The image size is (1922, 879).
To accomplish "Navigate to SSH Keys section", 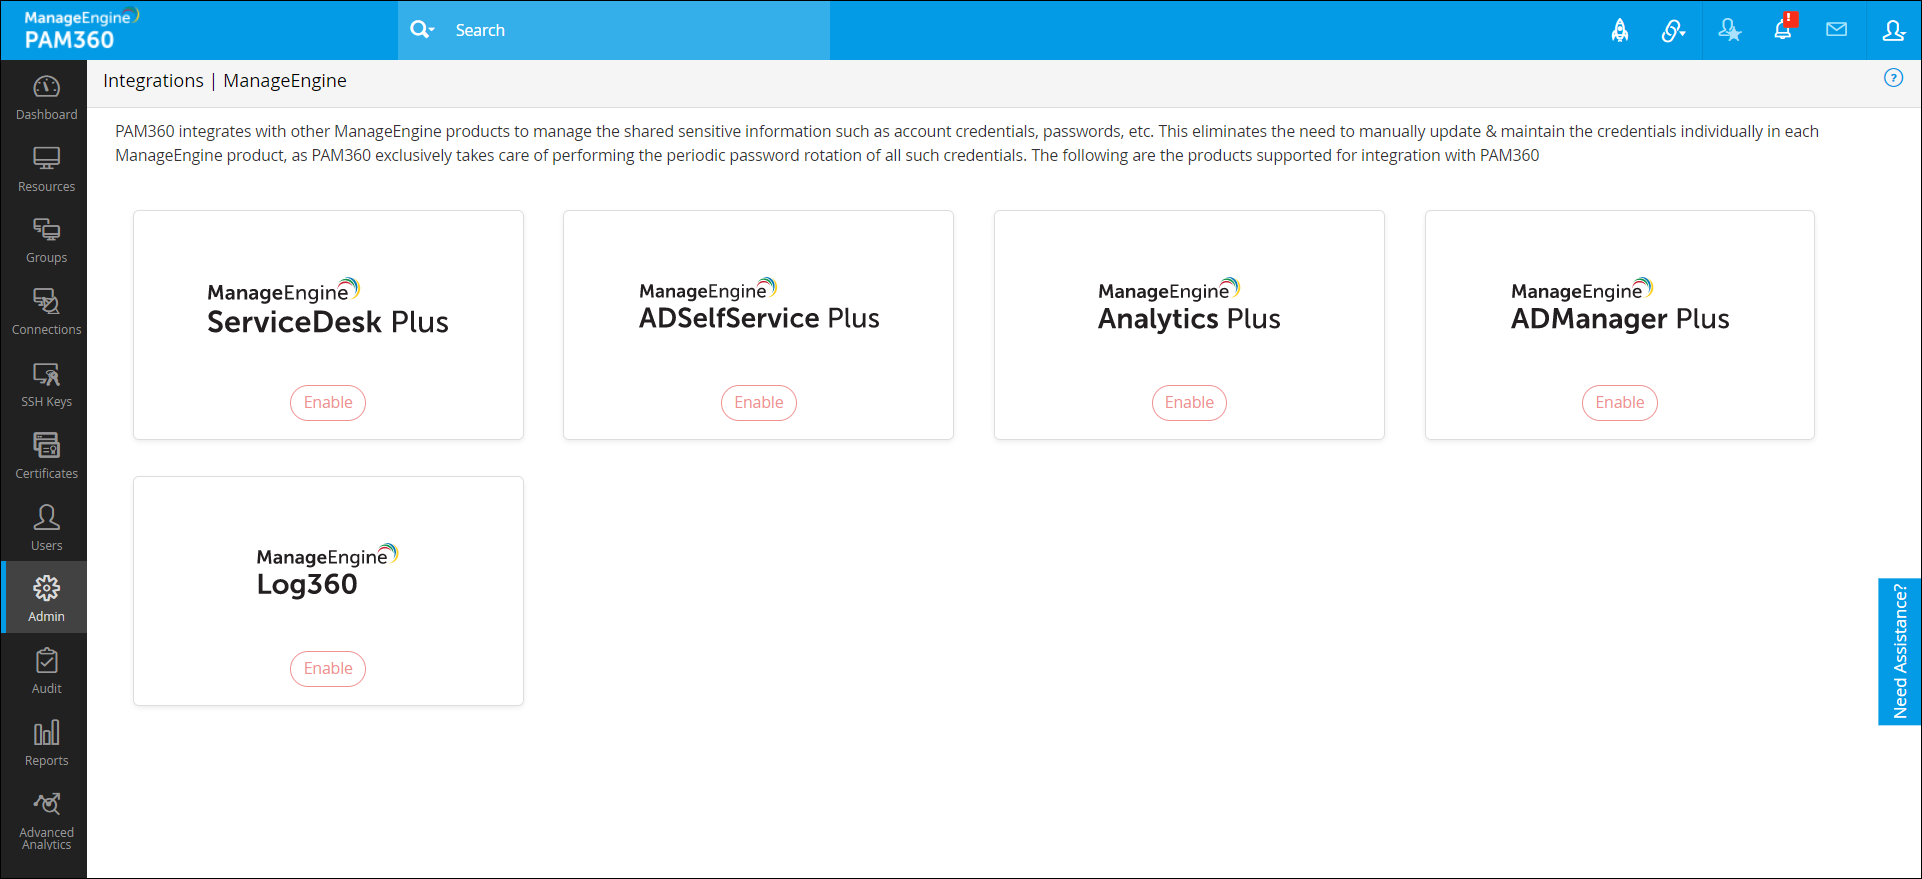I will 46,385.
